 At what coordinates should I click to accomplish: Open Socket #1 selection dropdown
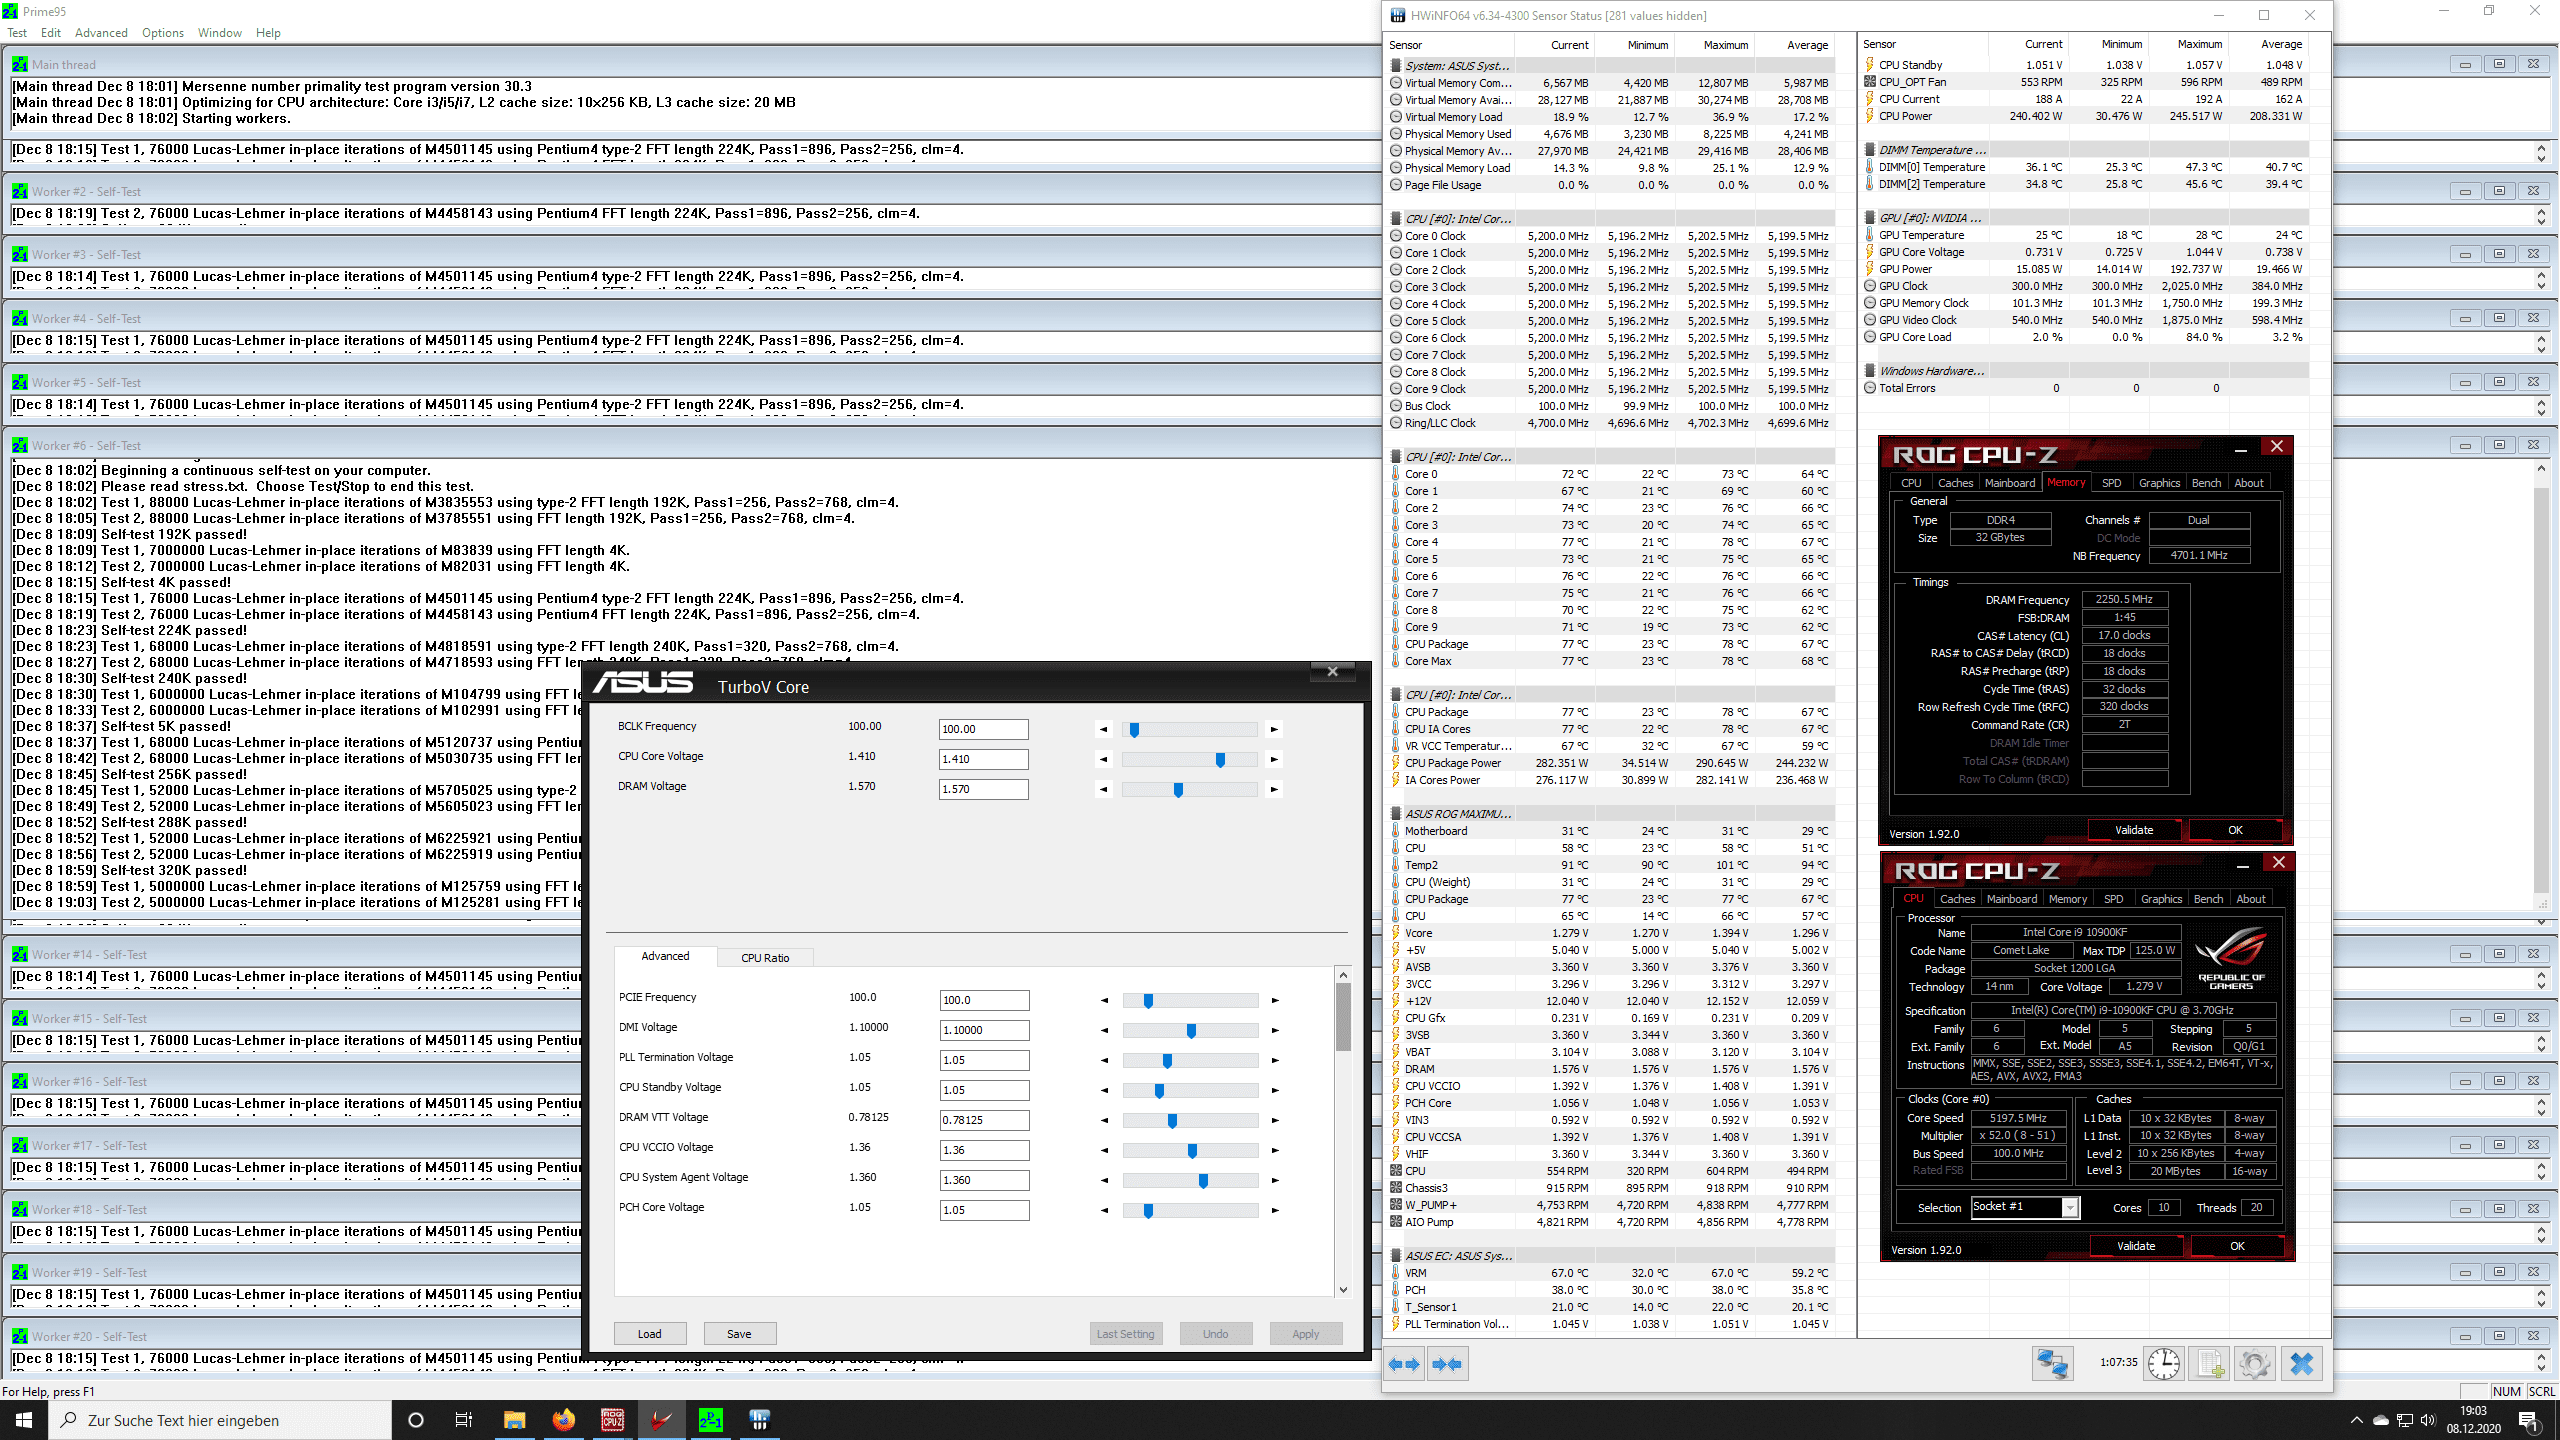[2070, 1208]
